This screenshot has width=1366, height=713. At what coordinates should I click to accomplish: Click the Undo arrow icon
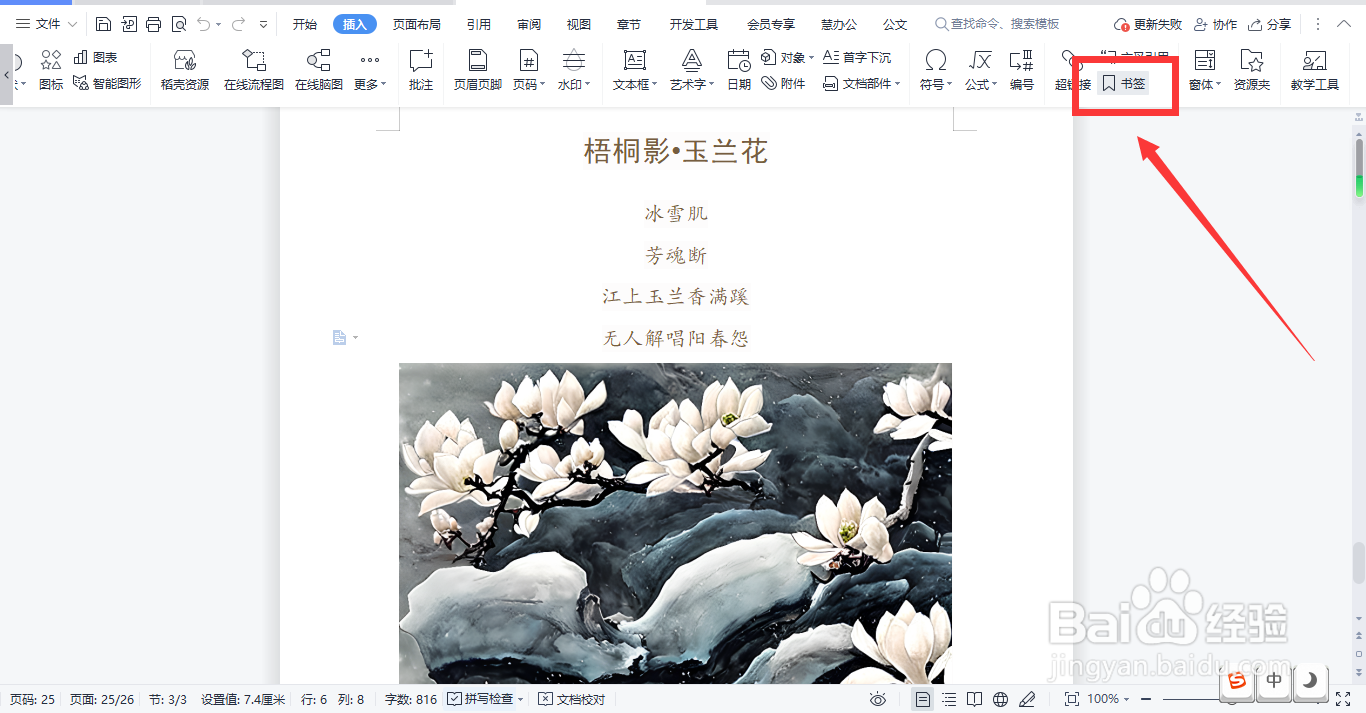(204, 24)
